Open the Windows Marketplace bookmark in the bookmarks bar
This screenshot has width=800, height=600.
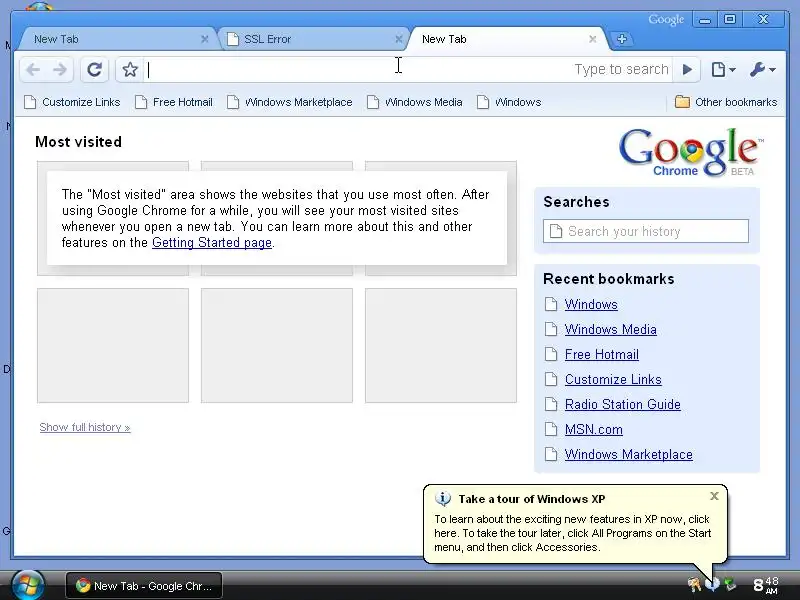pos(290,102)
